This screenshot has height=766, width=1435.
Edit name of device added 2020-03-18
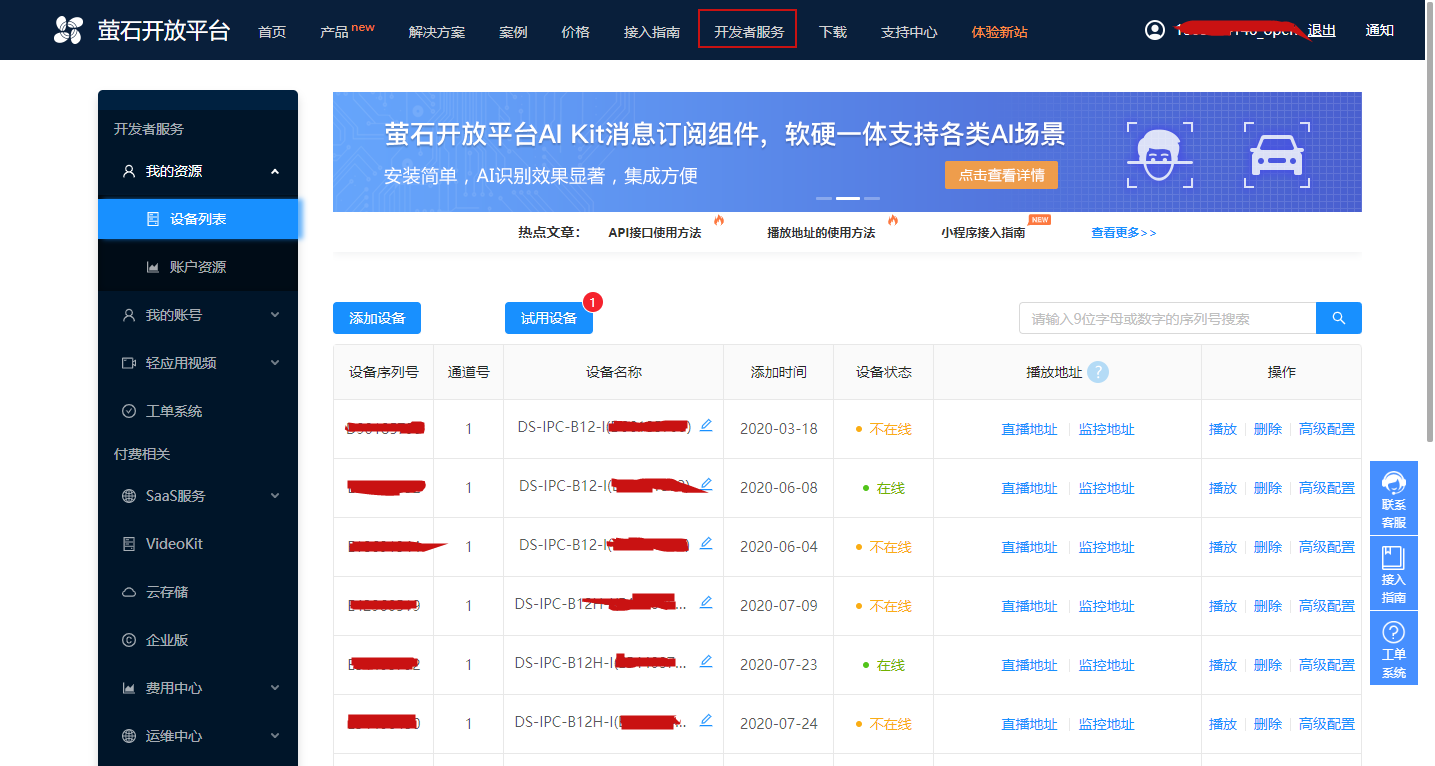[706, 425]
